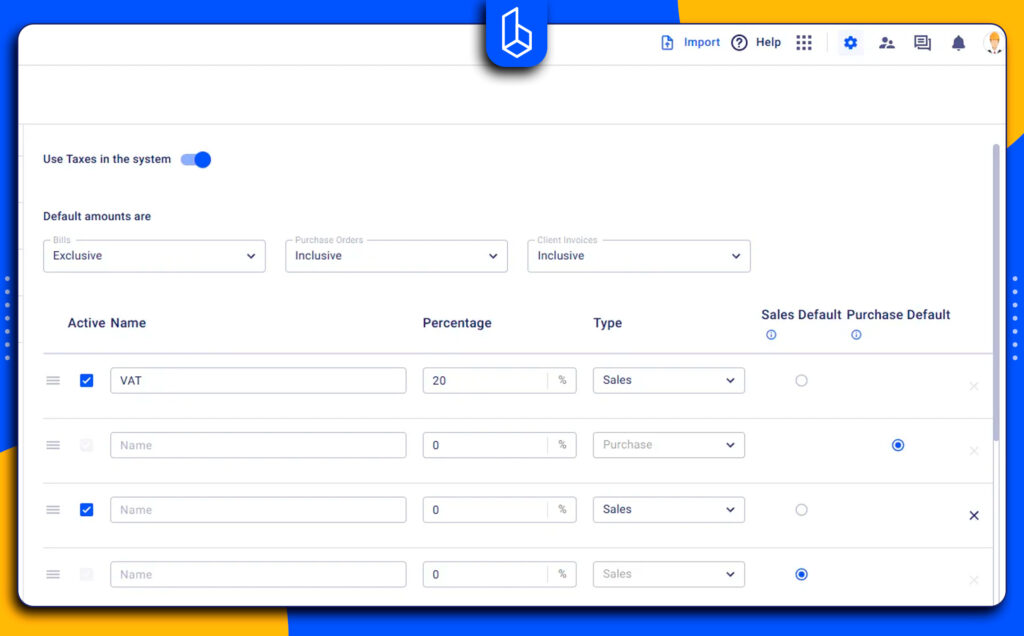This screenshot has height=636, width=1024.
Task: Open the settings gear icon
Action: click(x=850, y=43)
